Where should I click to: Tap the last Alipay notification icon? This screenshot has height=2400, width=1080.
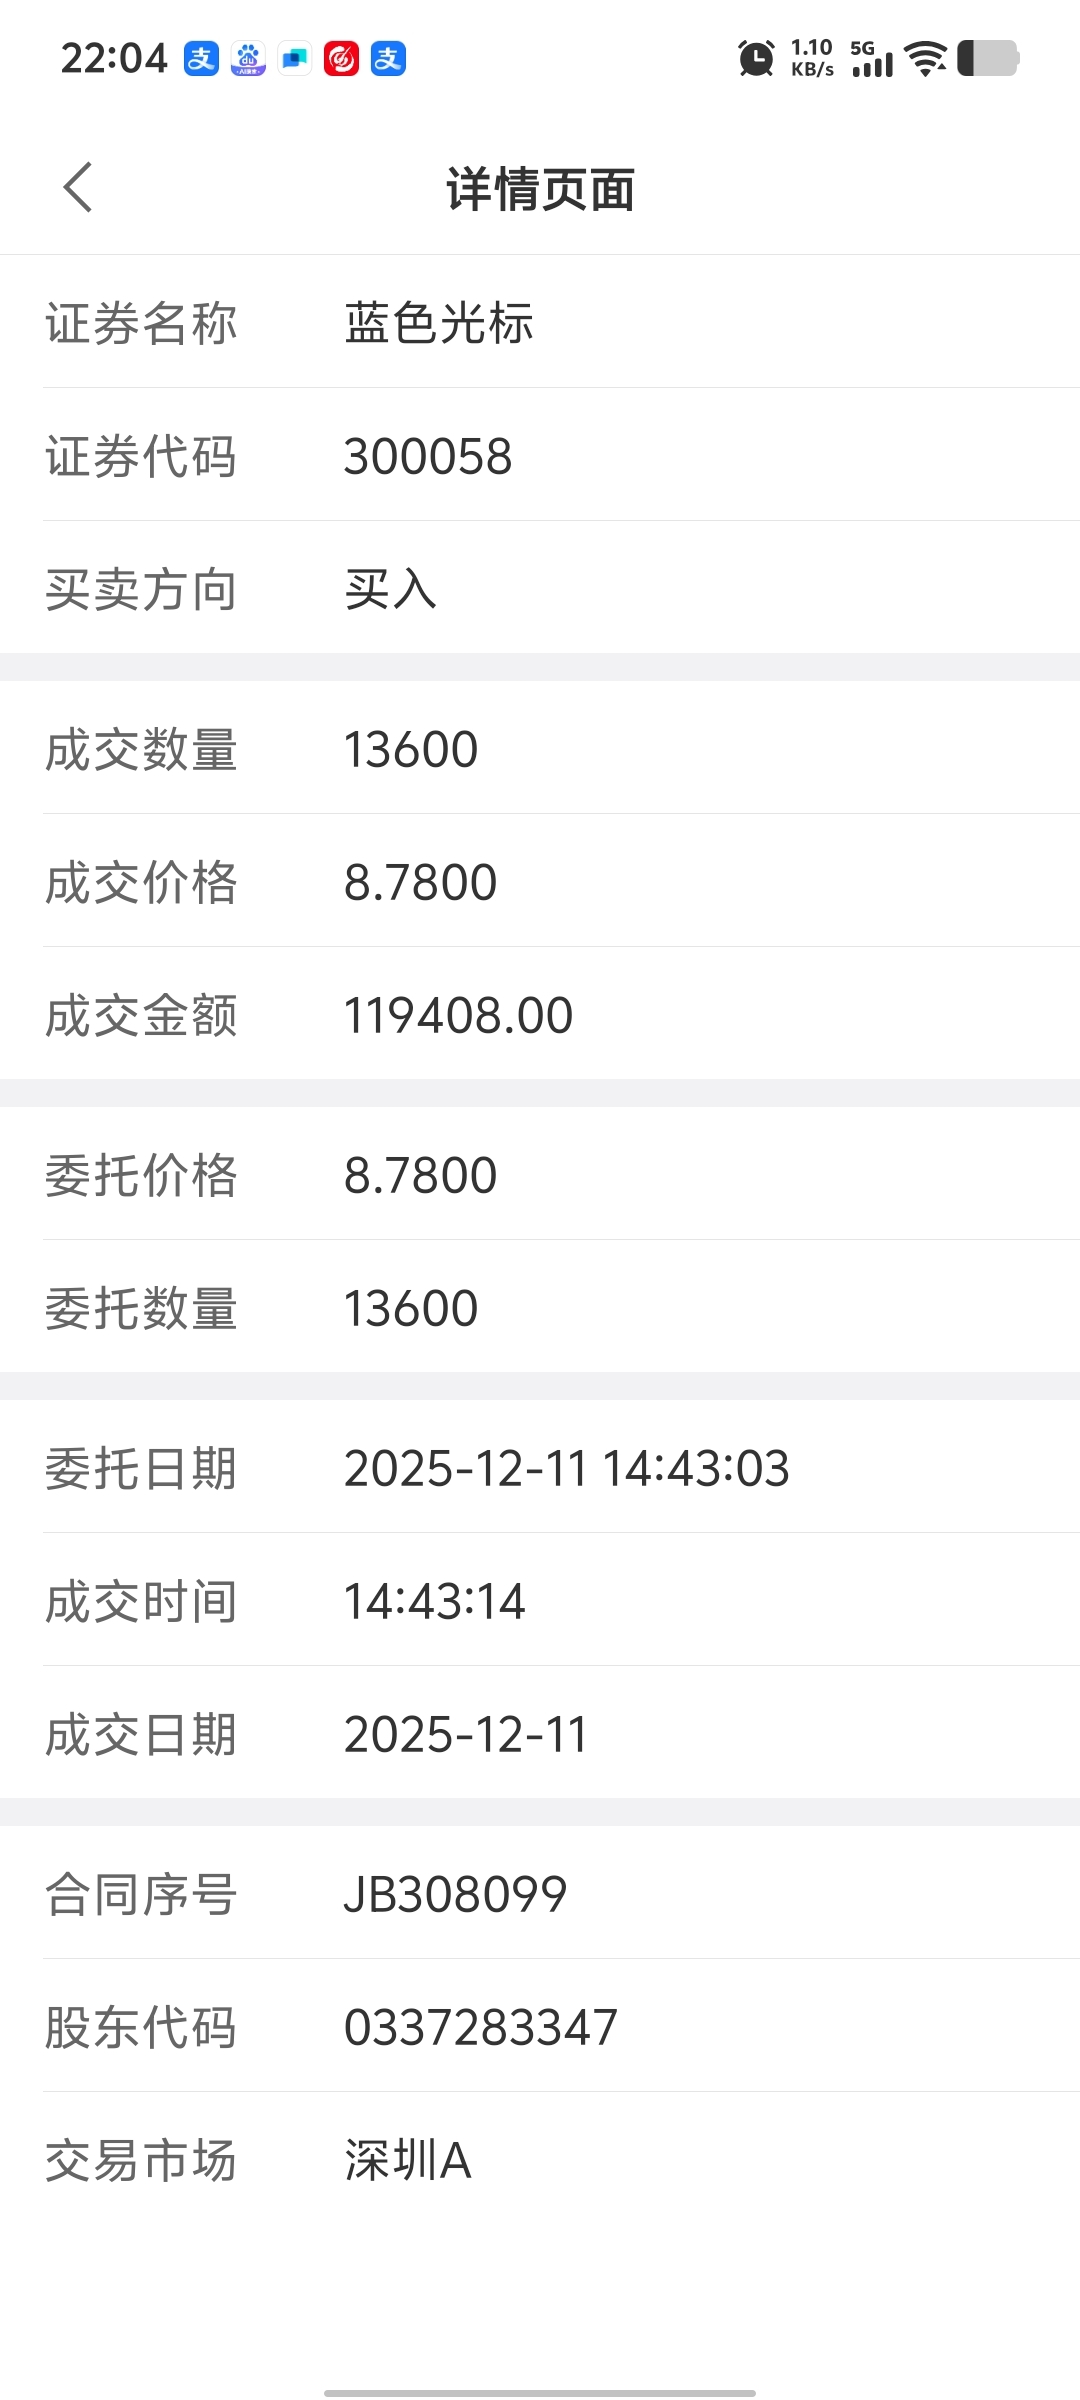tap(388, 59)
